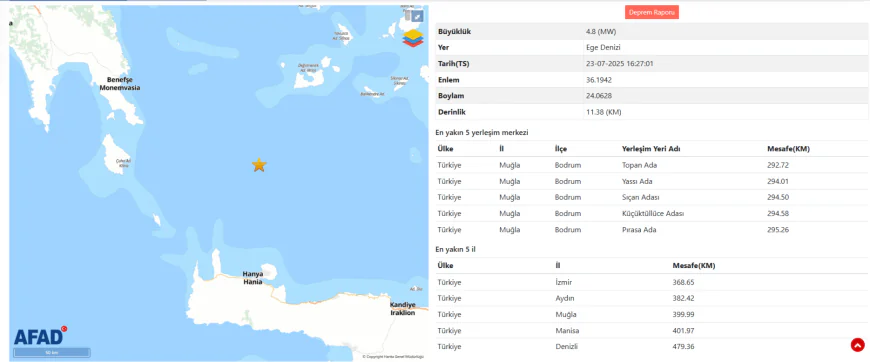Screen dimensions: 870x362
Task: Click the earthquake epicenter star marker
Action: (x=259, y=165)
